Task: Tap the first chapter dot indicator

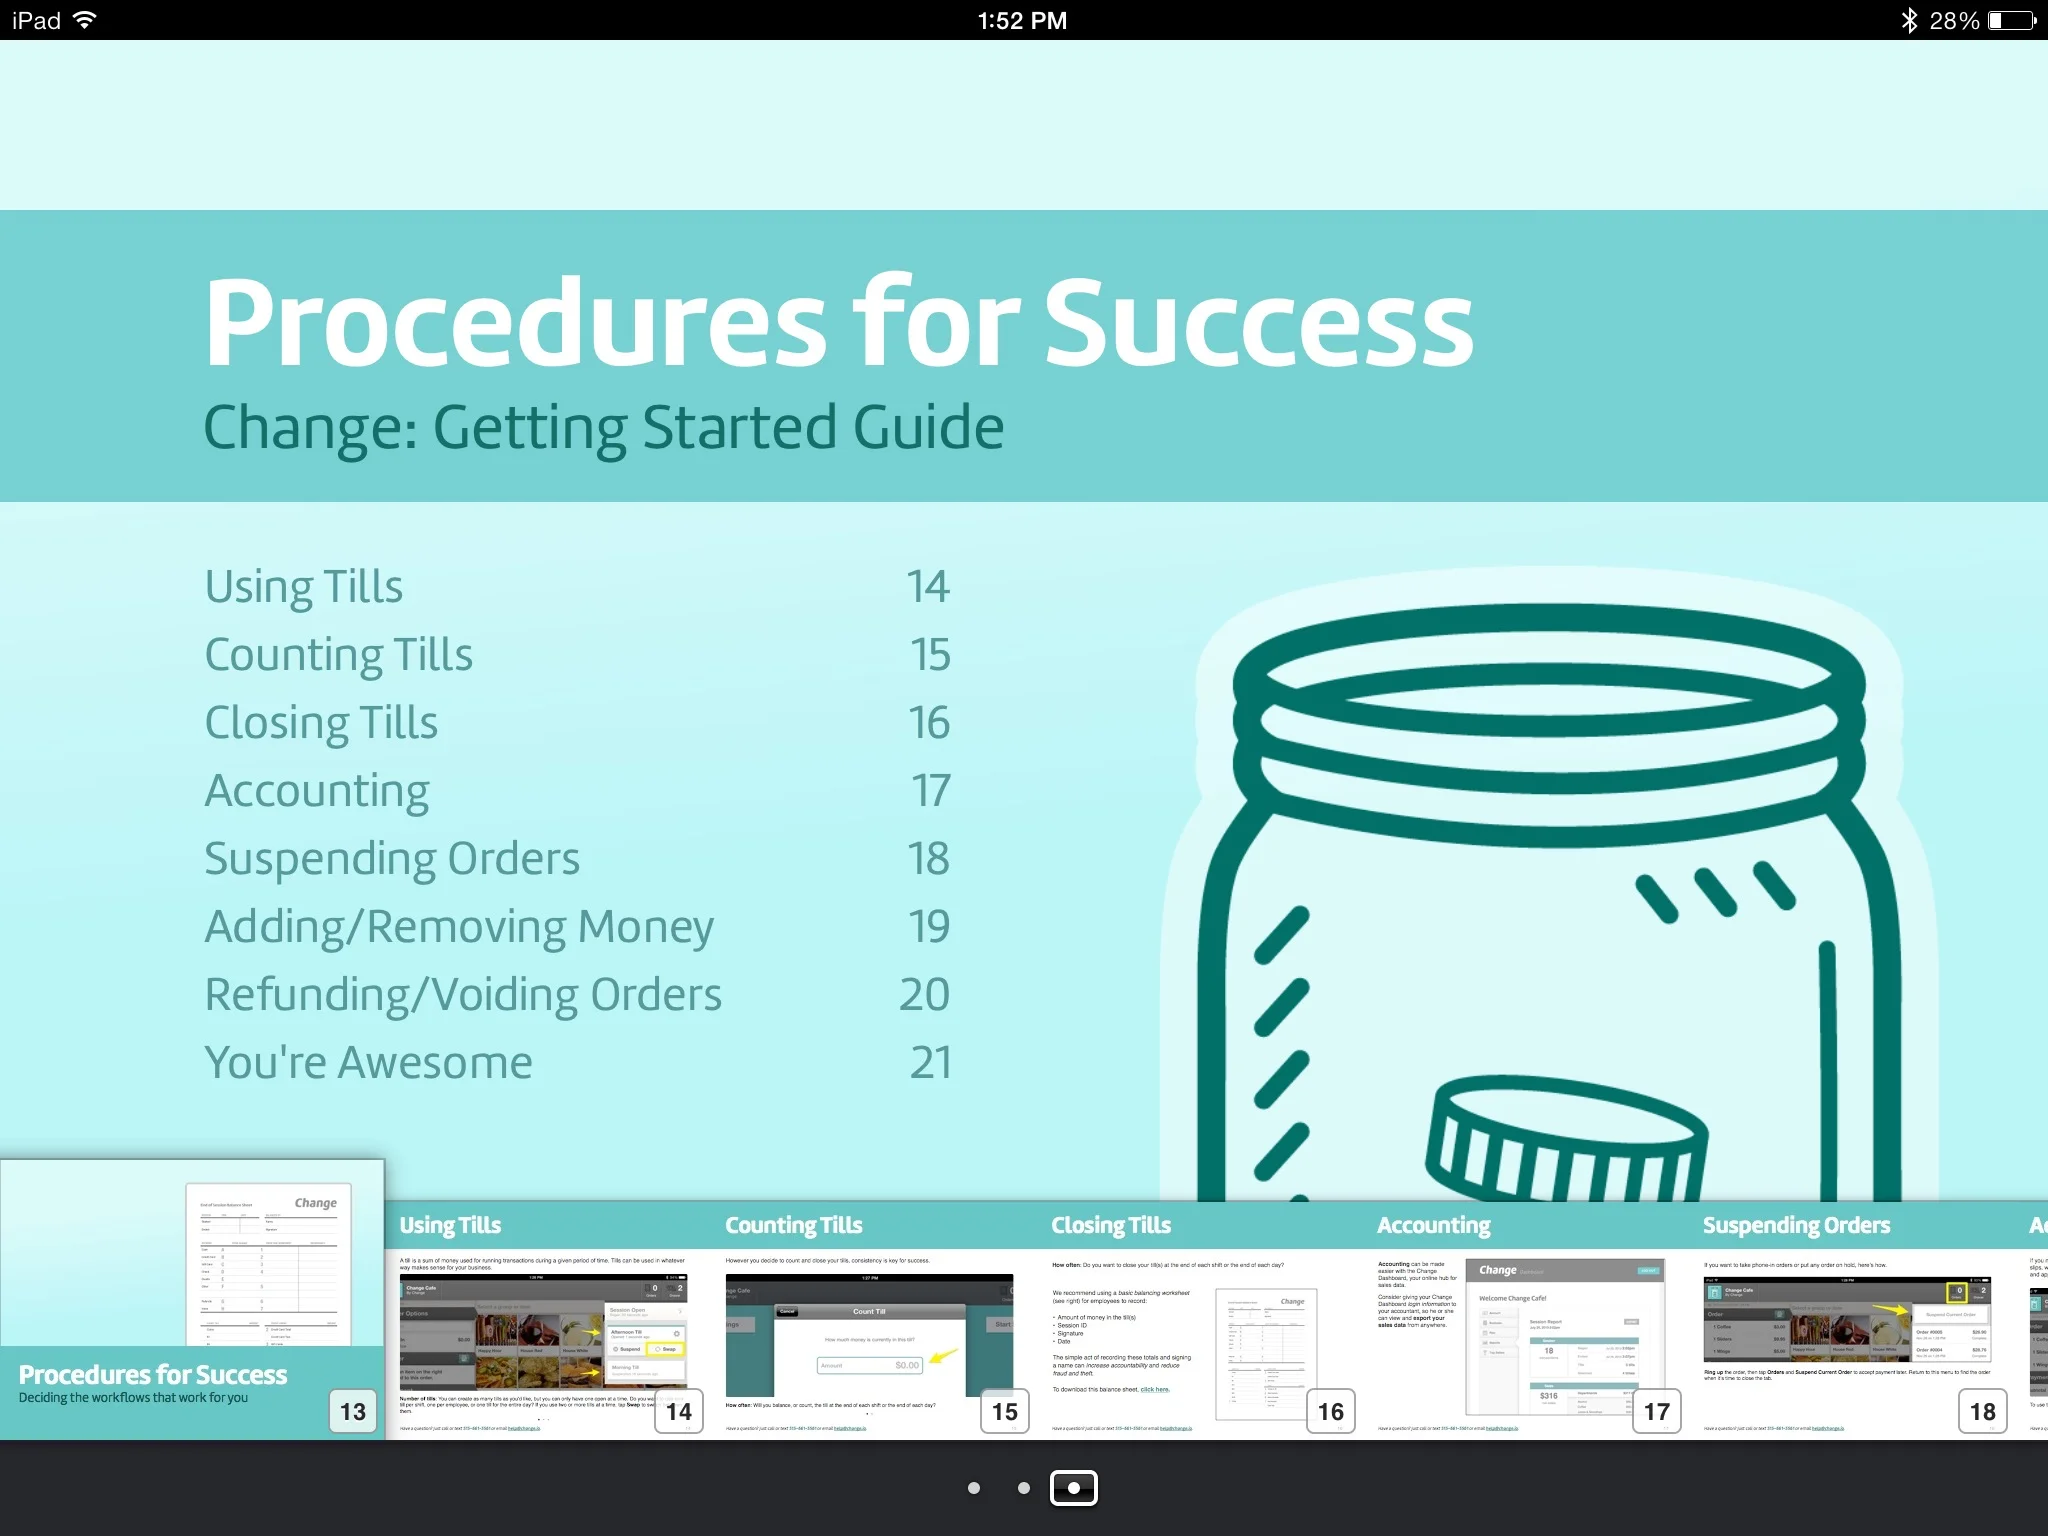Action: [974, 1488]
